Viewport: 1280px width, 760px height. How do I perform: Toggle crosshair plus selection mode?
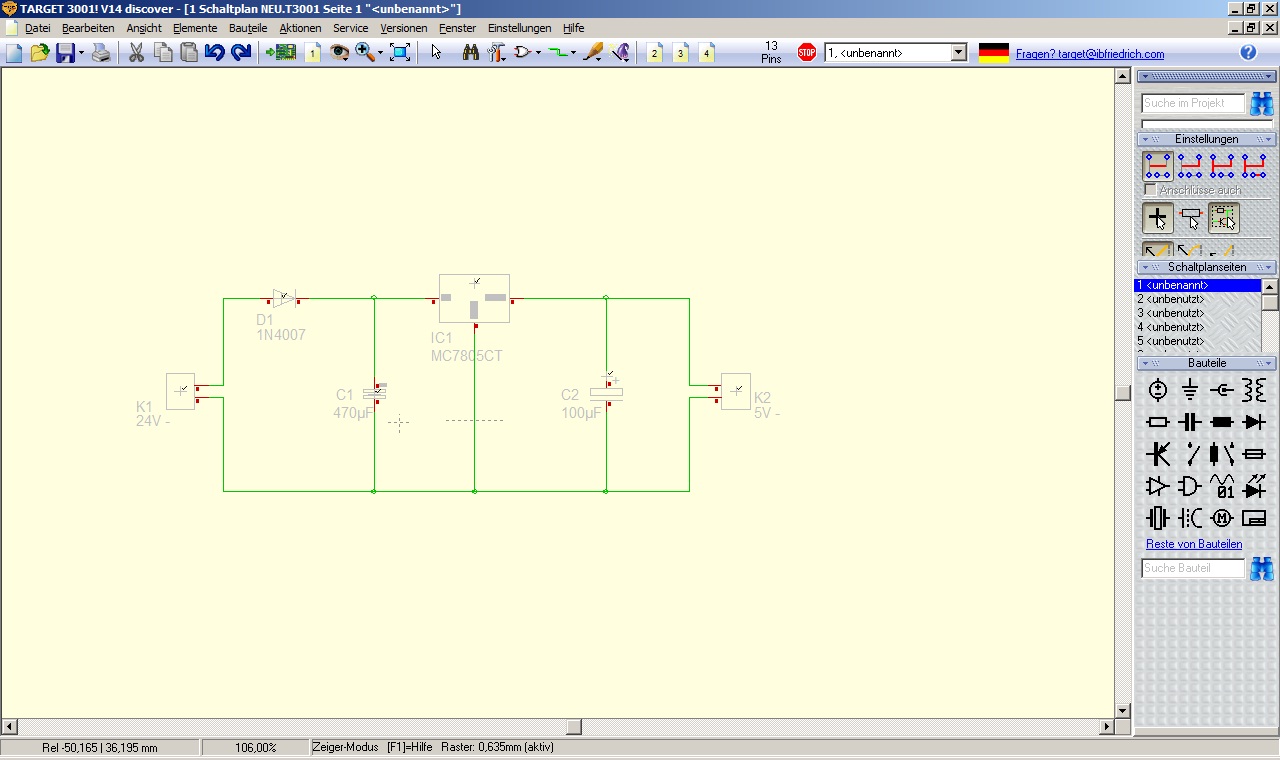point(1158,217)
